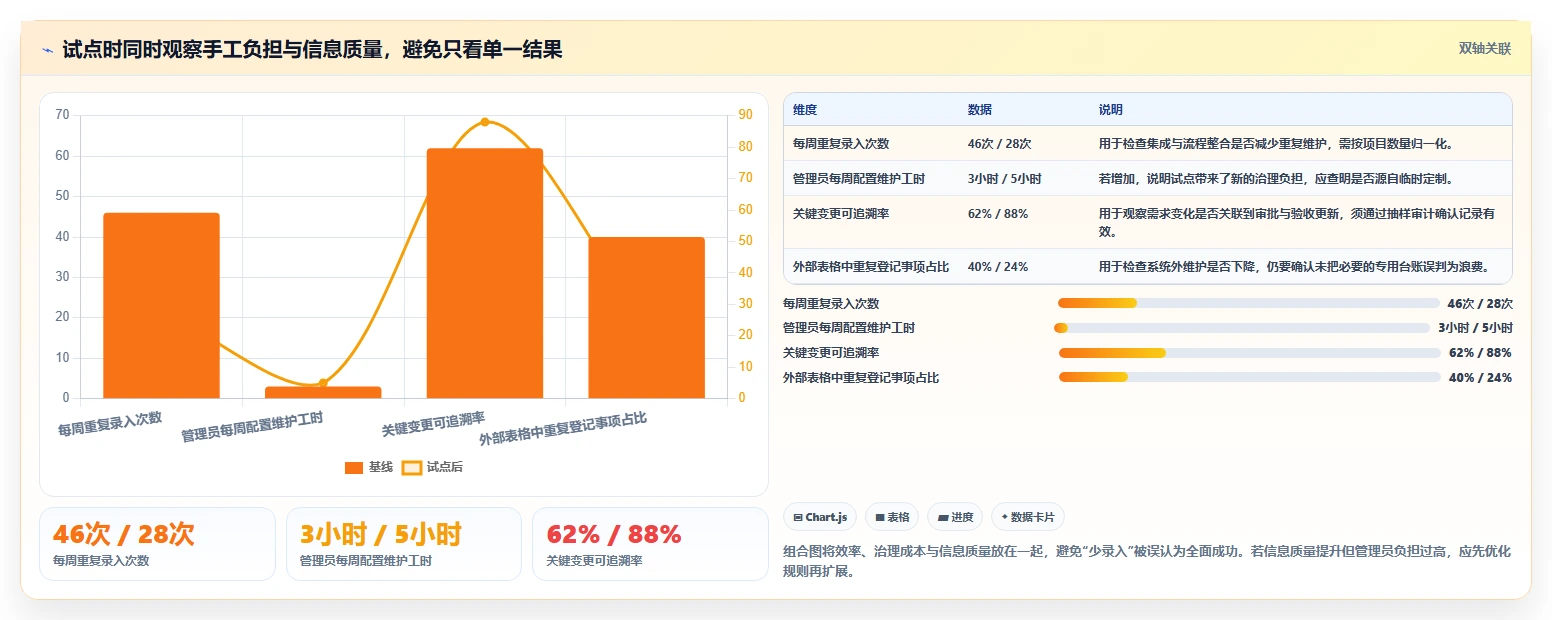Click the 管理员每周配置维护工时 baseline bar
The height and width of the screenshot is (620, 1552).
(323, 392)
